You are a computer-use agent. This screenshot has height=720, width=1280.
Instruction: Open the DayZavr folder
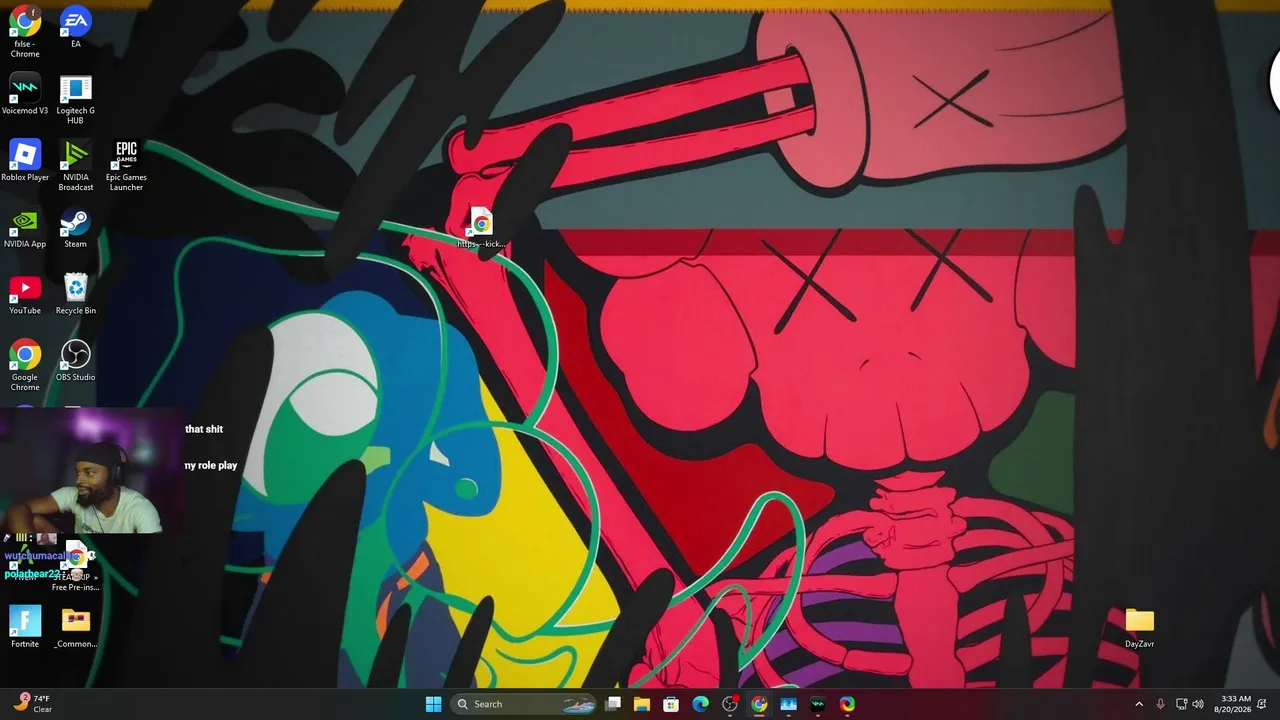coord(1139,627)
